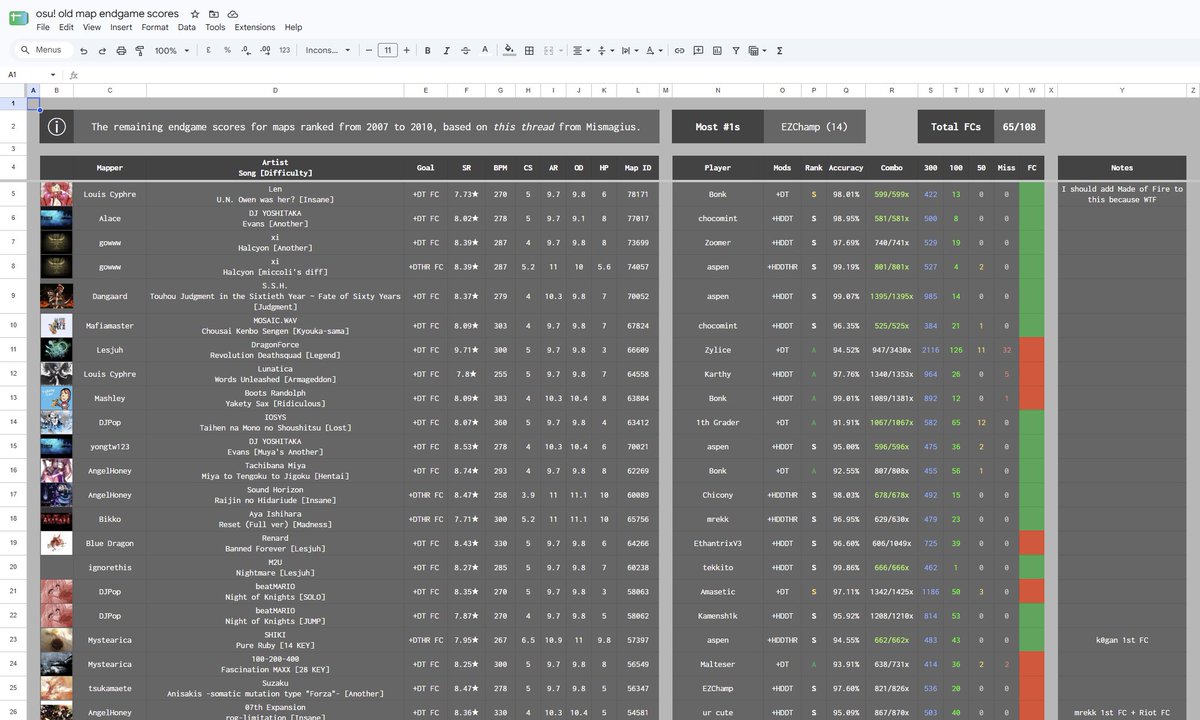Click the Revolution Deathsquad map thumbnail

[56, 350]
